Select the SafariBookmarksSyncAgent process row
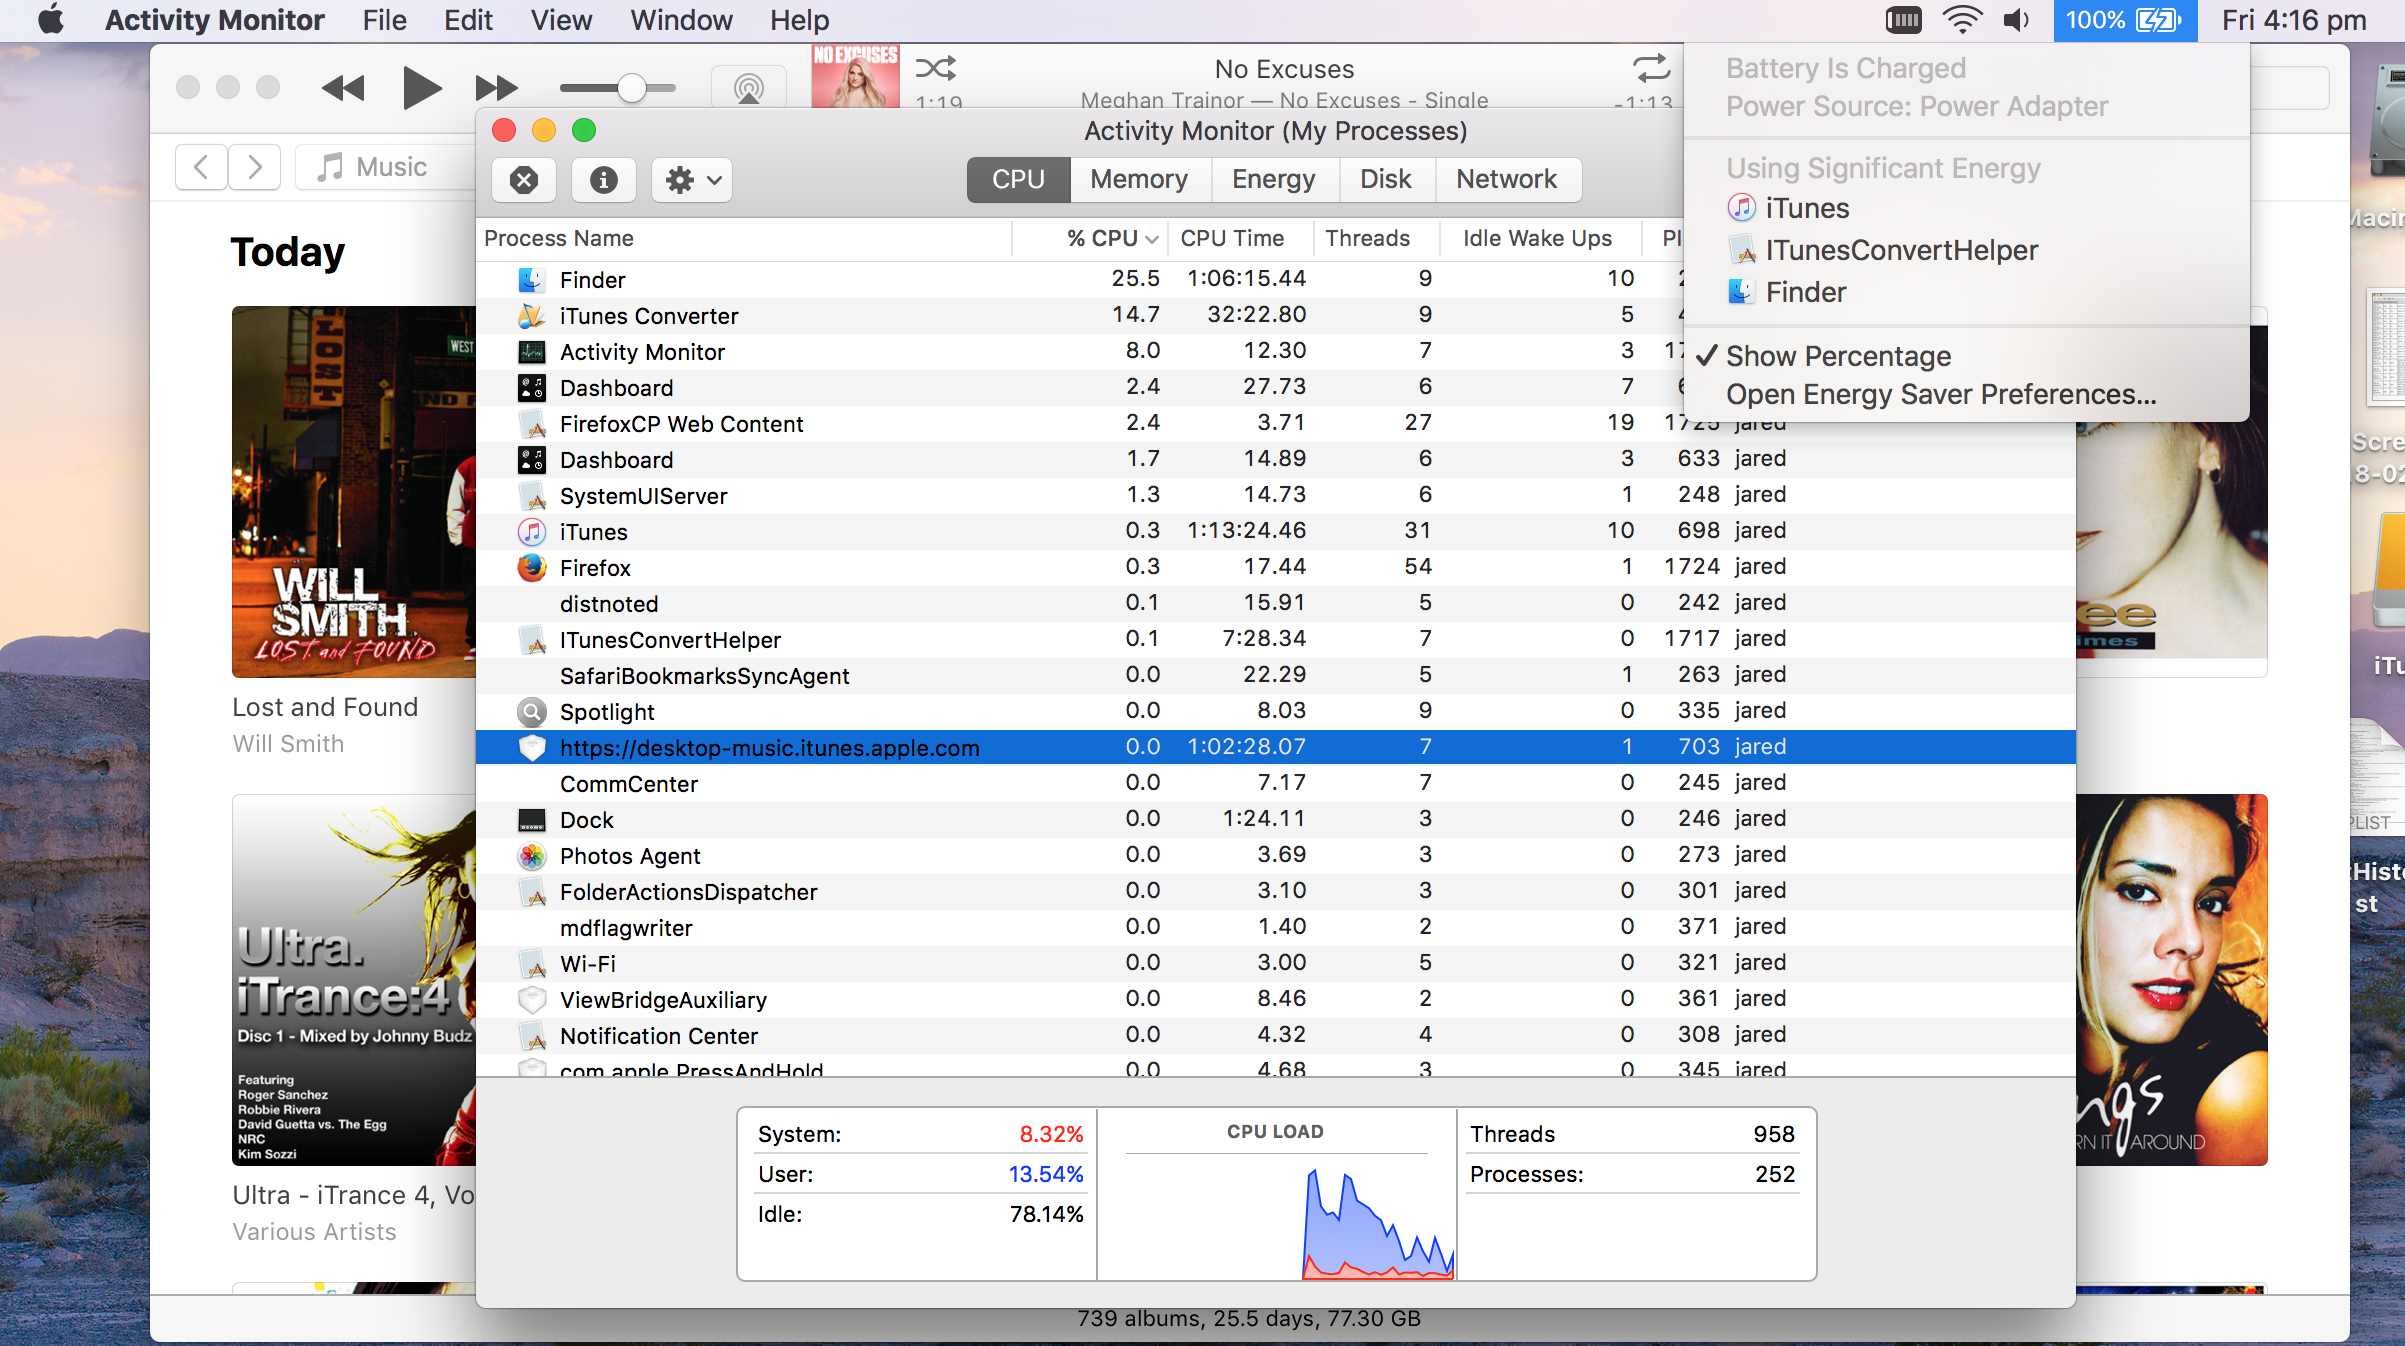 [x=1275, y=676]
